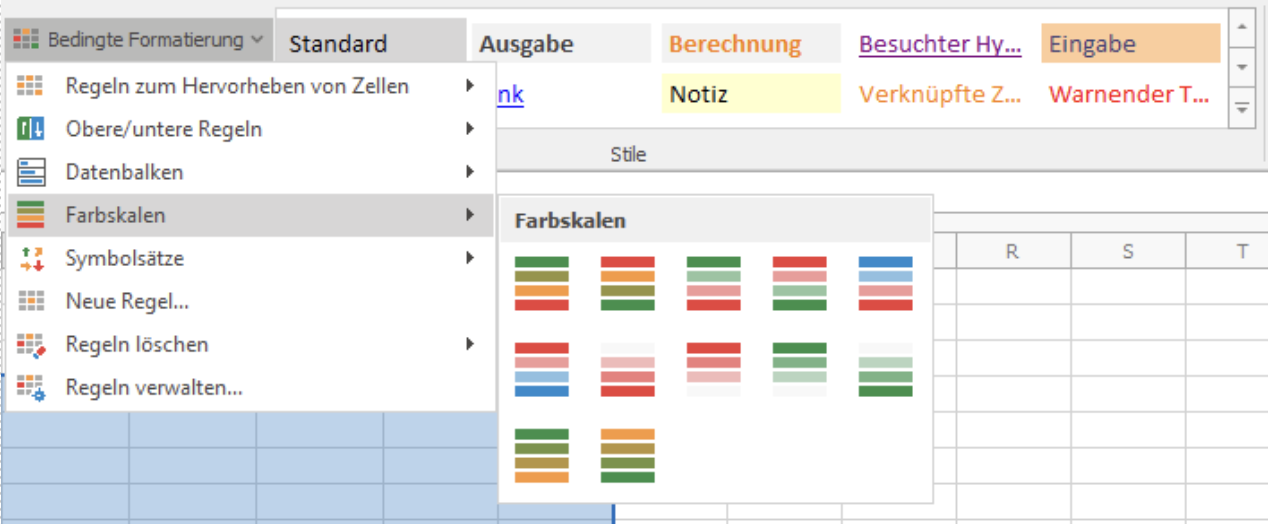1268x524 pixels.
Task: Expand arrow next to Regeln zum Hervorheben von Zellen
Action: pos(469,86)
